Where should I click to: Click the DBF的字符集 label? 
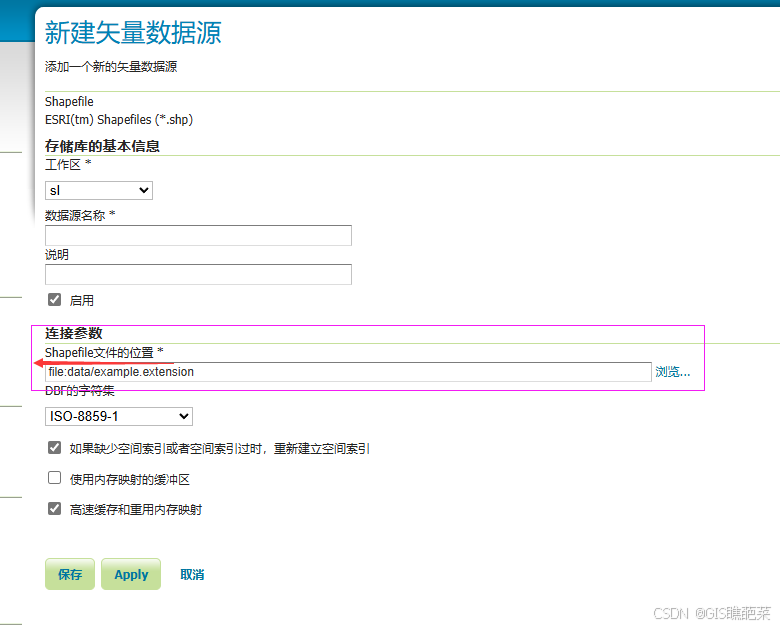coord(80,391)
